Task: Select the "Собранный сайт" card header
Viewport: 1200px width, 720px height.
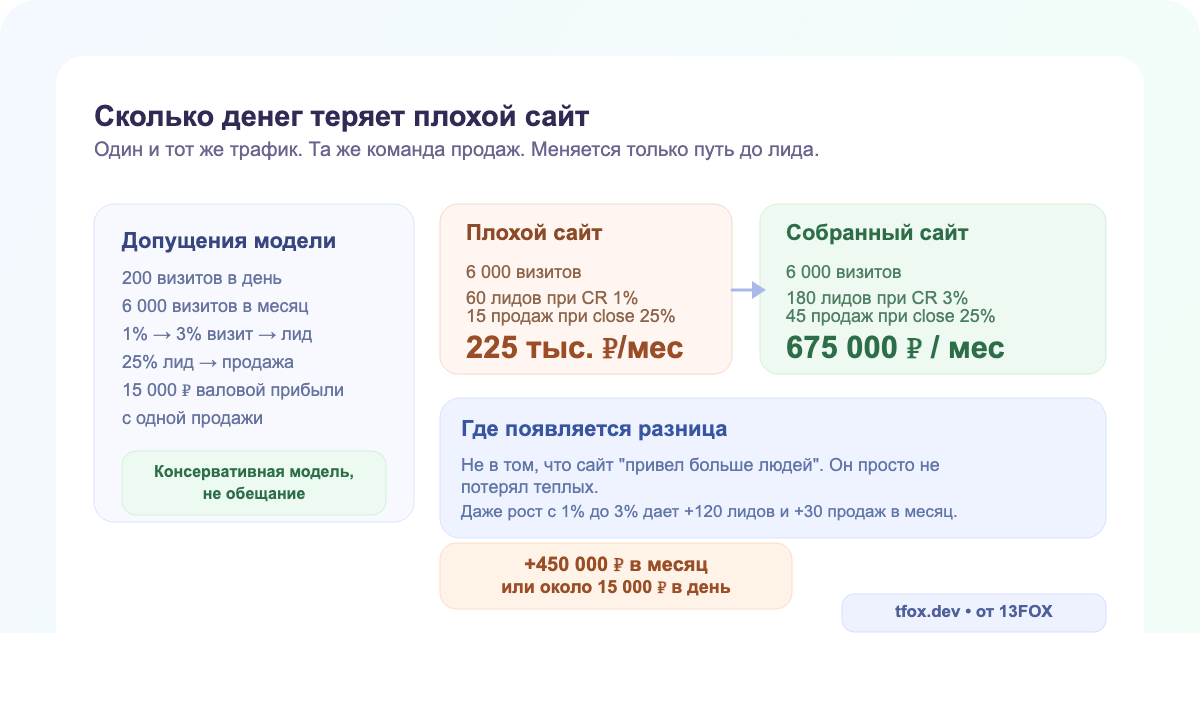Action: click(x=877, y=232)
